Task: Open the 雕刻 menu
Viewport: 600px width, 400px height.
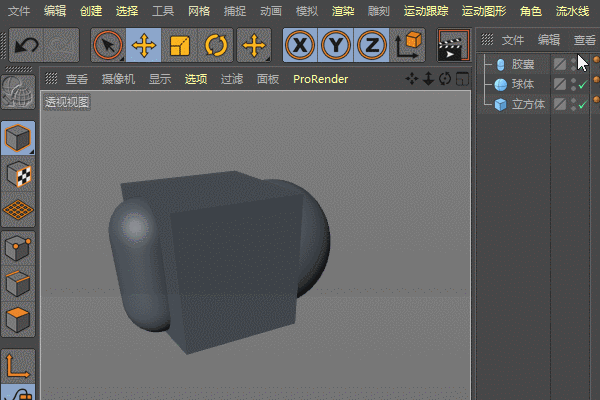Action: click(378, 11)
